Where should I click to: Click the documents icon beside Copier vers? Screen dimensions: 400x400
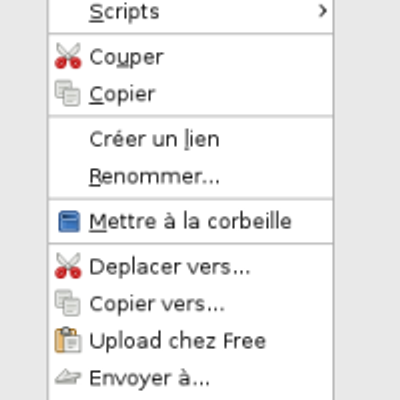coord(68,303)
